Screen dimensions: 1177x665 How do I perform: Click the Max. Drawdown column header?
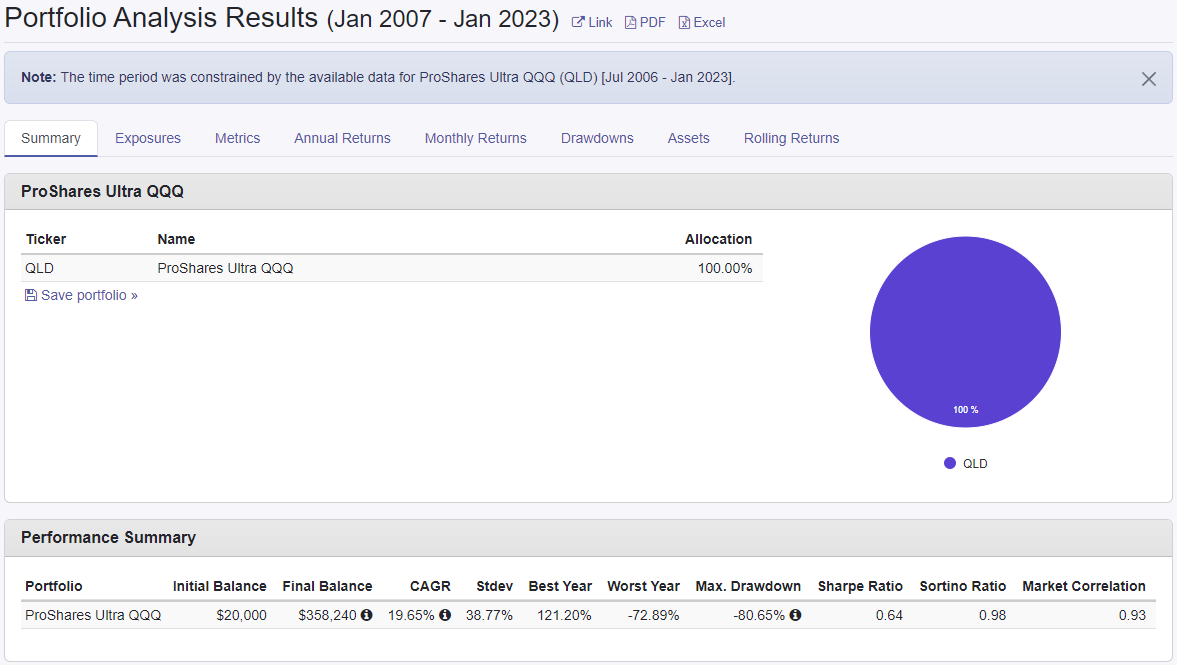point(748,586)
